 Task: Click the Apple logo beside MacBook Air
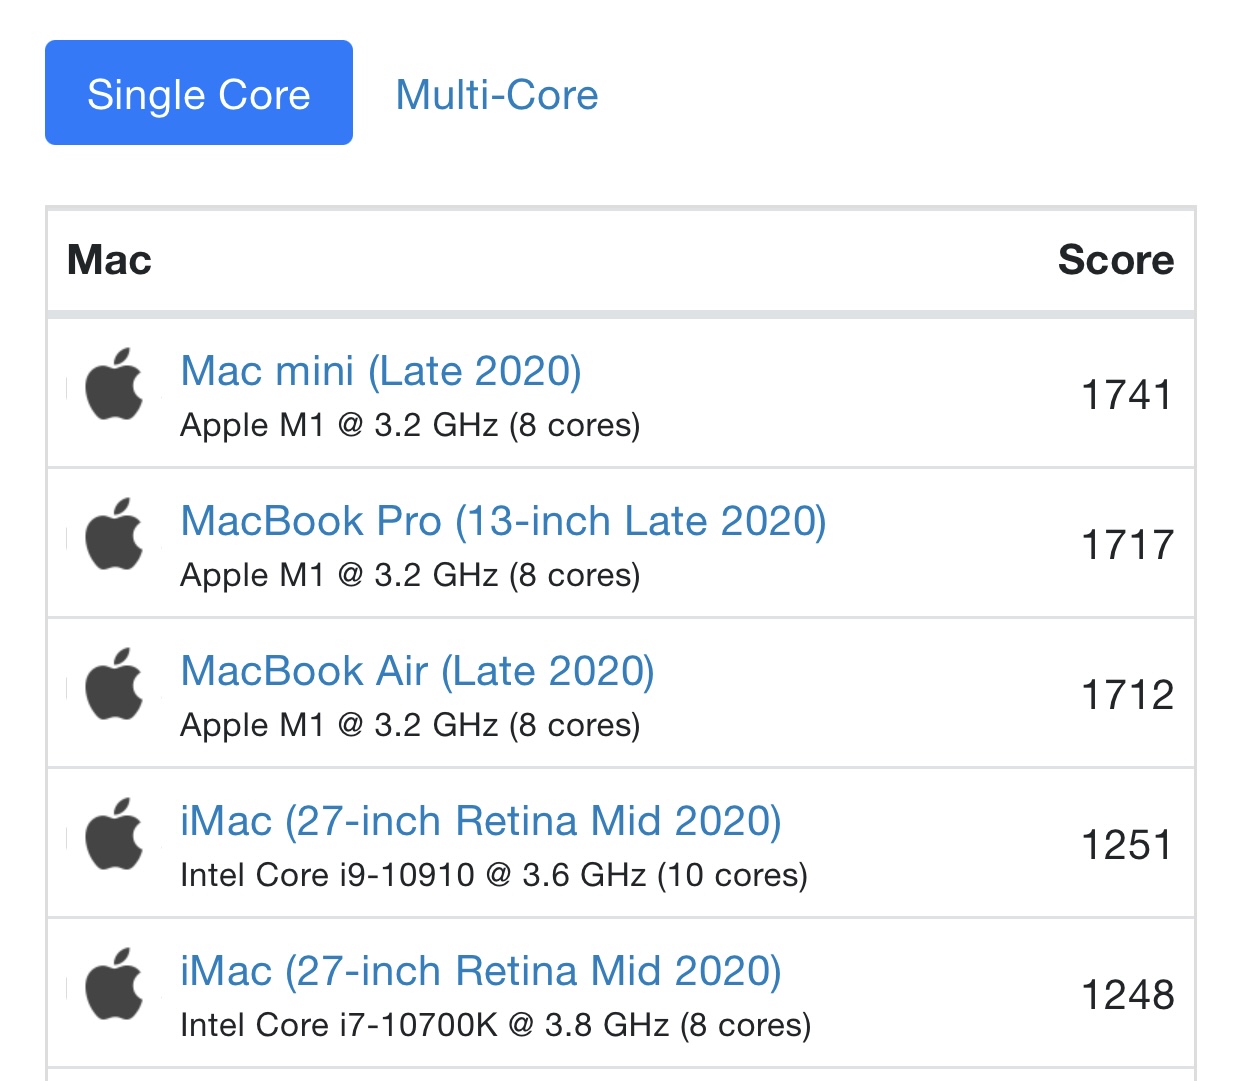pyautogui.click(x=114, y=685)
